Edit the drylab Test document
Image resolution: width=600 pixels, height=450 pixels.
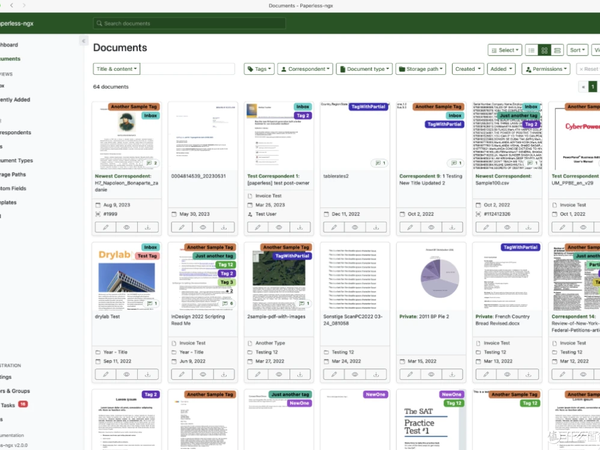click(106, 374)
